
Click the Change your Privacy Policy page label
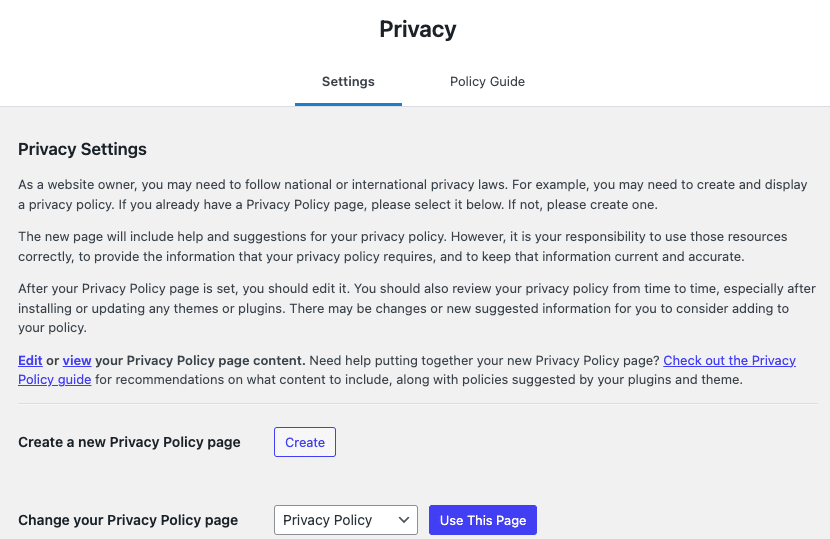pos(128,520)
